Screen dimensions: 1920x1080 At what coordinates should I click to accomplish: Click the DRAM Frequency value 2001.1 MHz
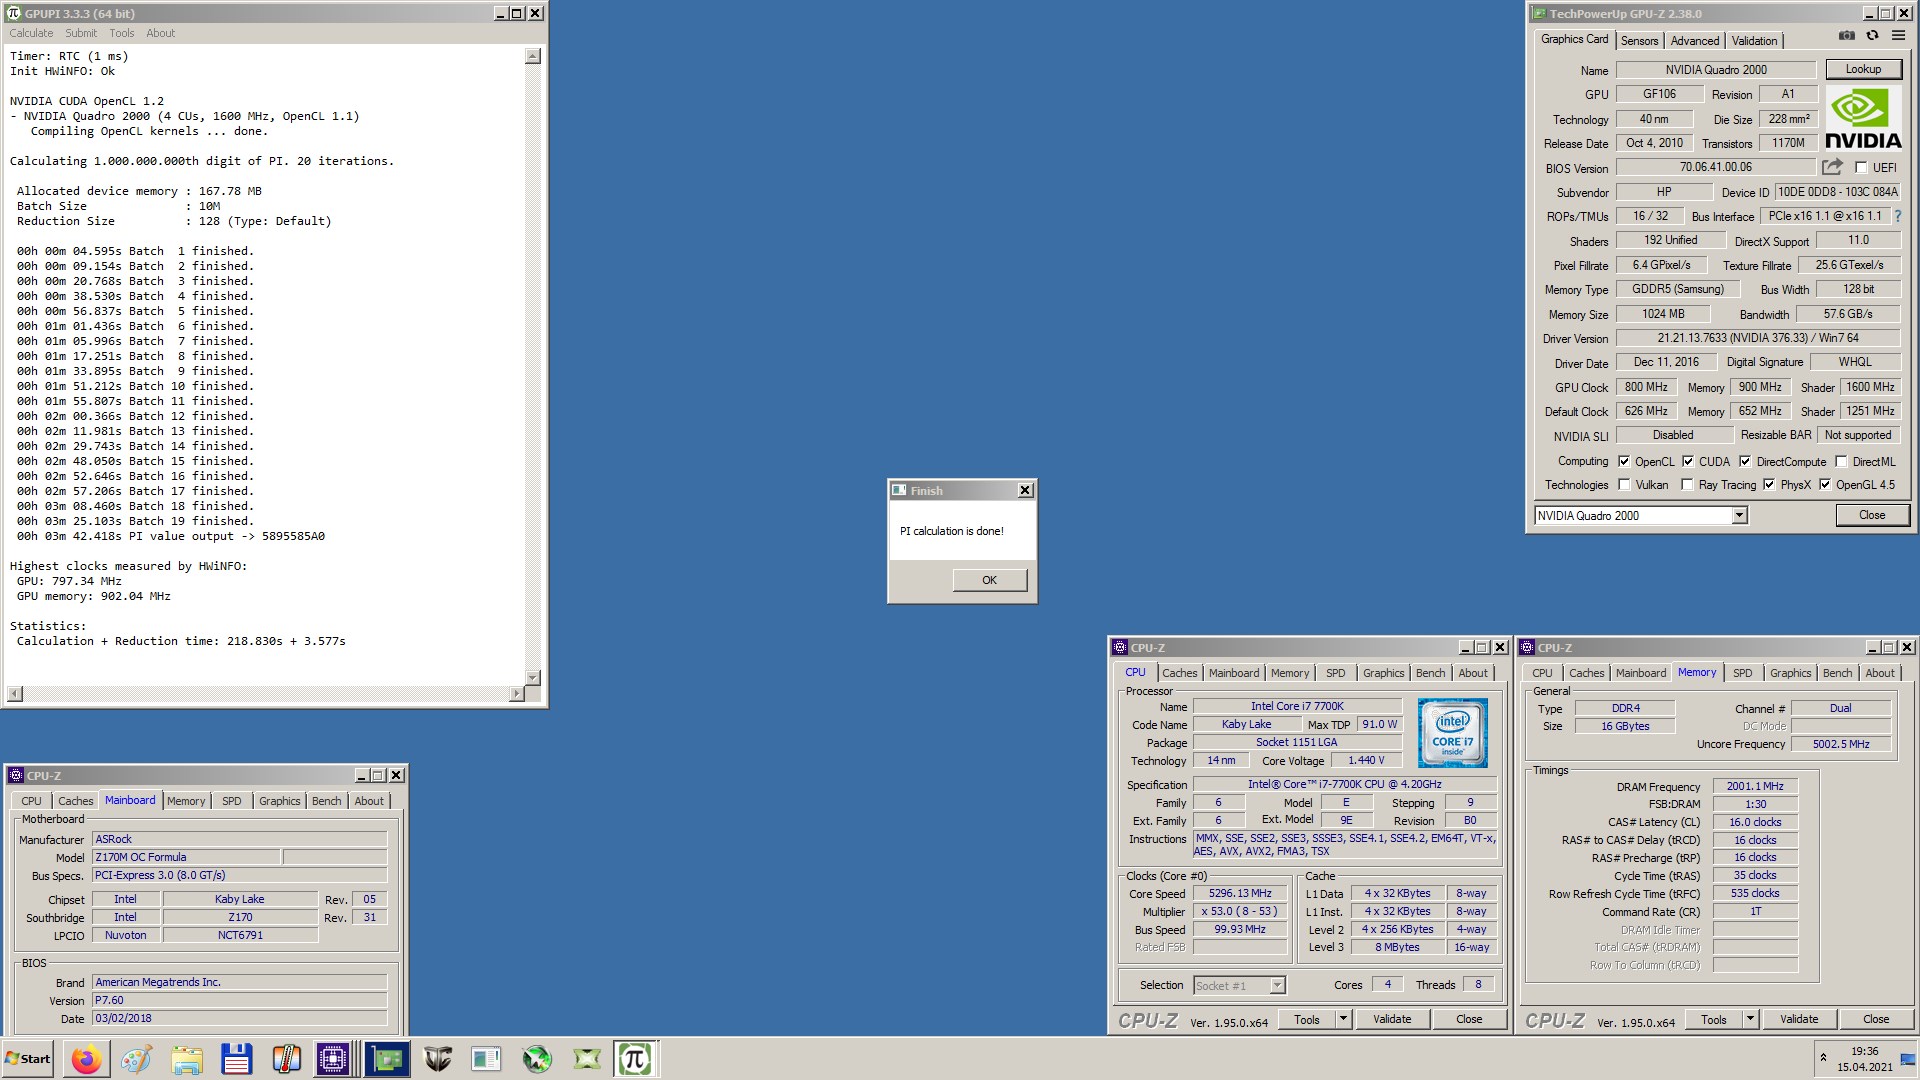click(x=1755, y=786)
